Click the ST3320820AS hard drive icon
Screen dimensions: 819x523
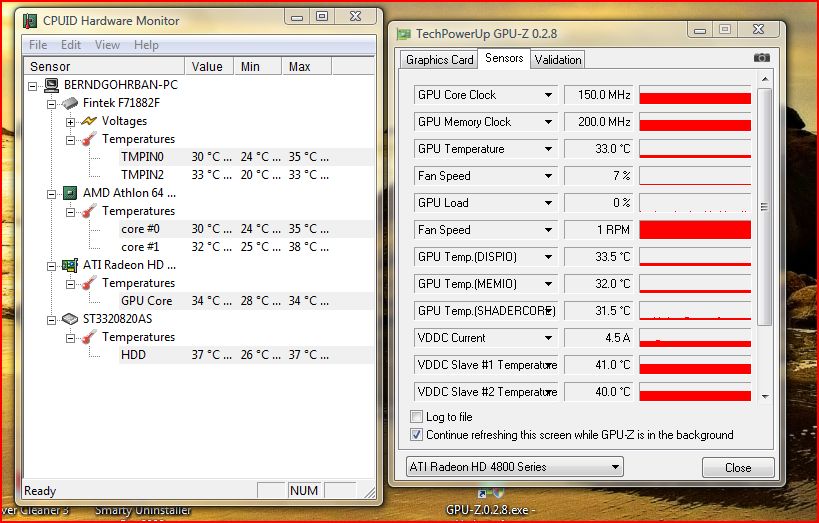click(x=70, y=319)
